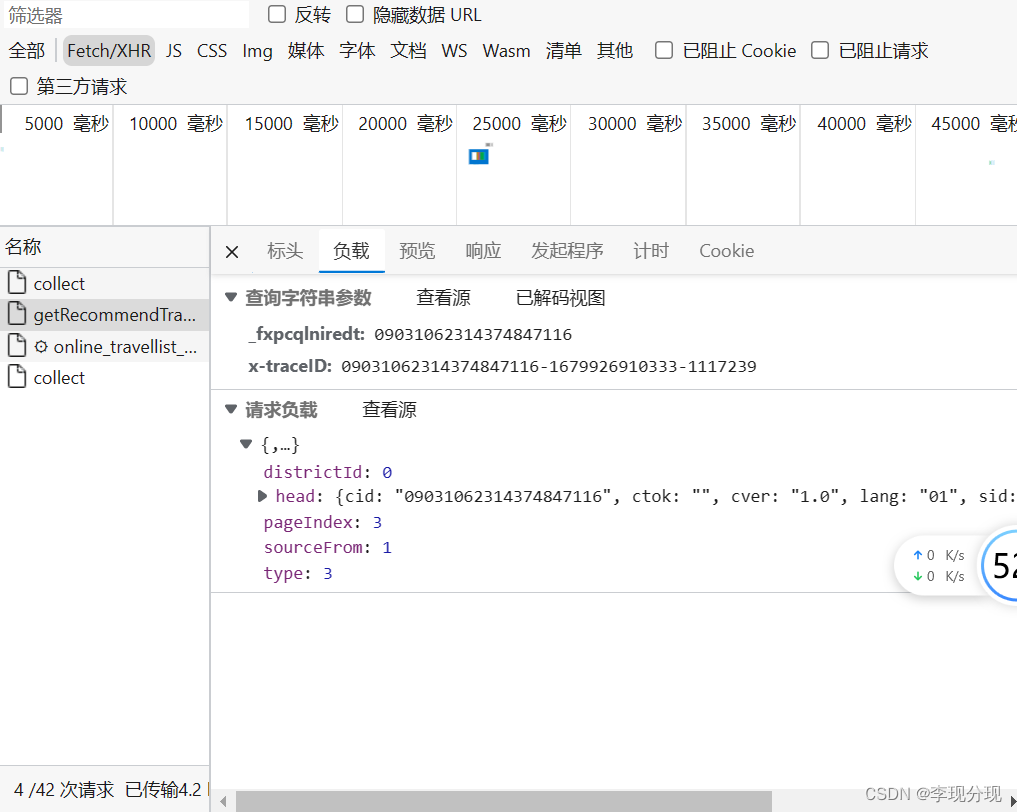Click the districtId: 0 payload line
Image resolution: width=1017 pixels, height=812 pixels.
(328, 472)
